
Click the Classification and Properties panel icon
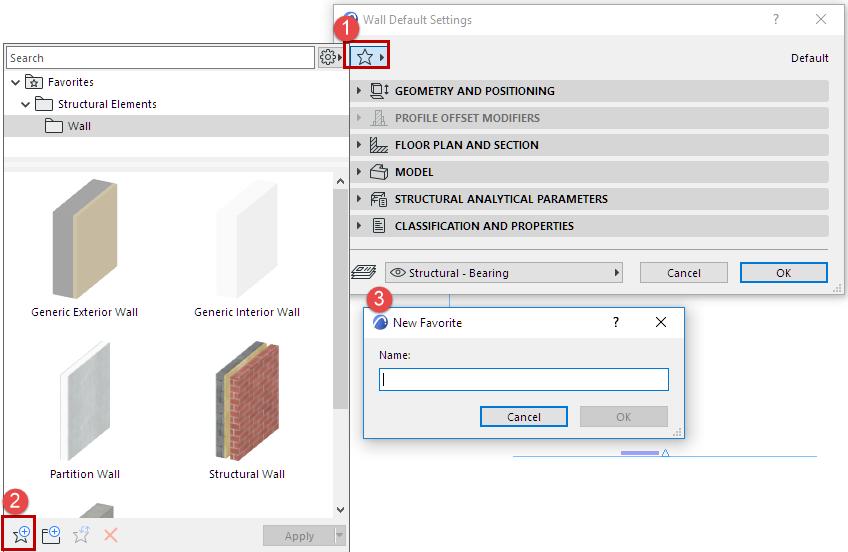coord(379,225)
